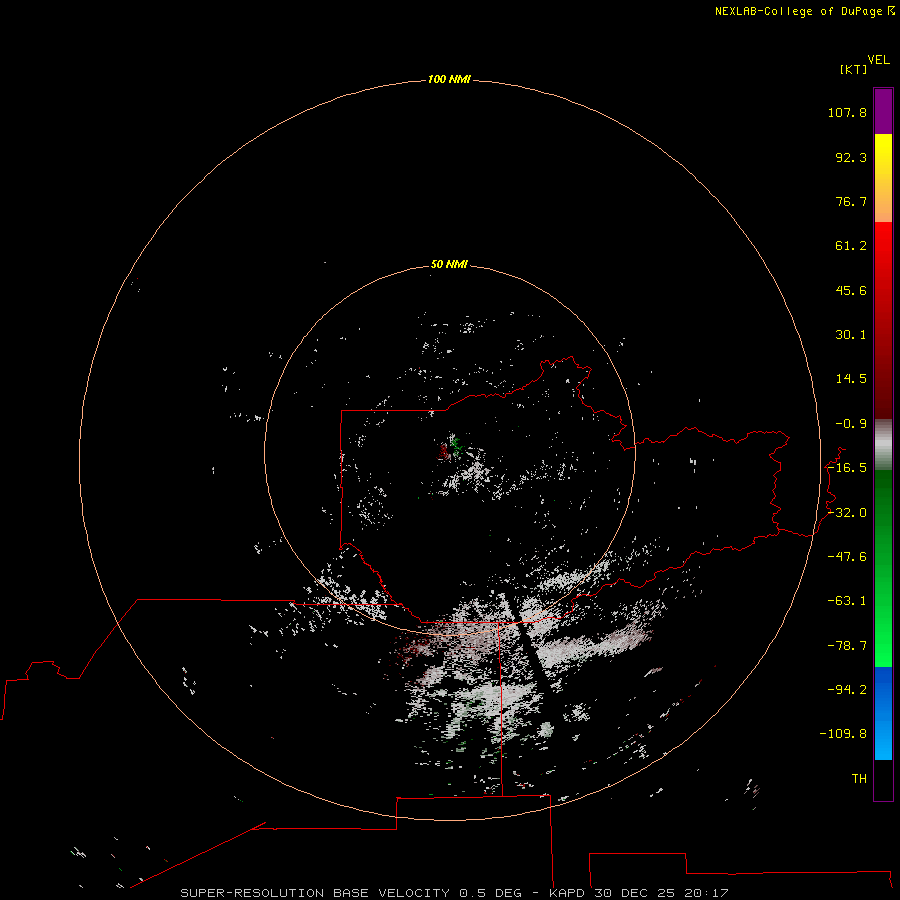Click the blue segment of the velocity color bar

[883, 713]
